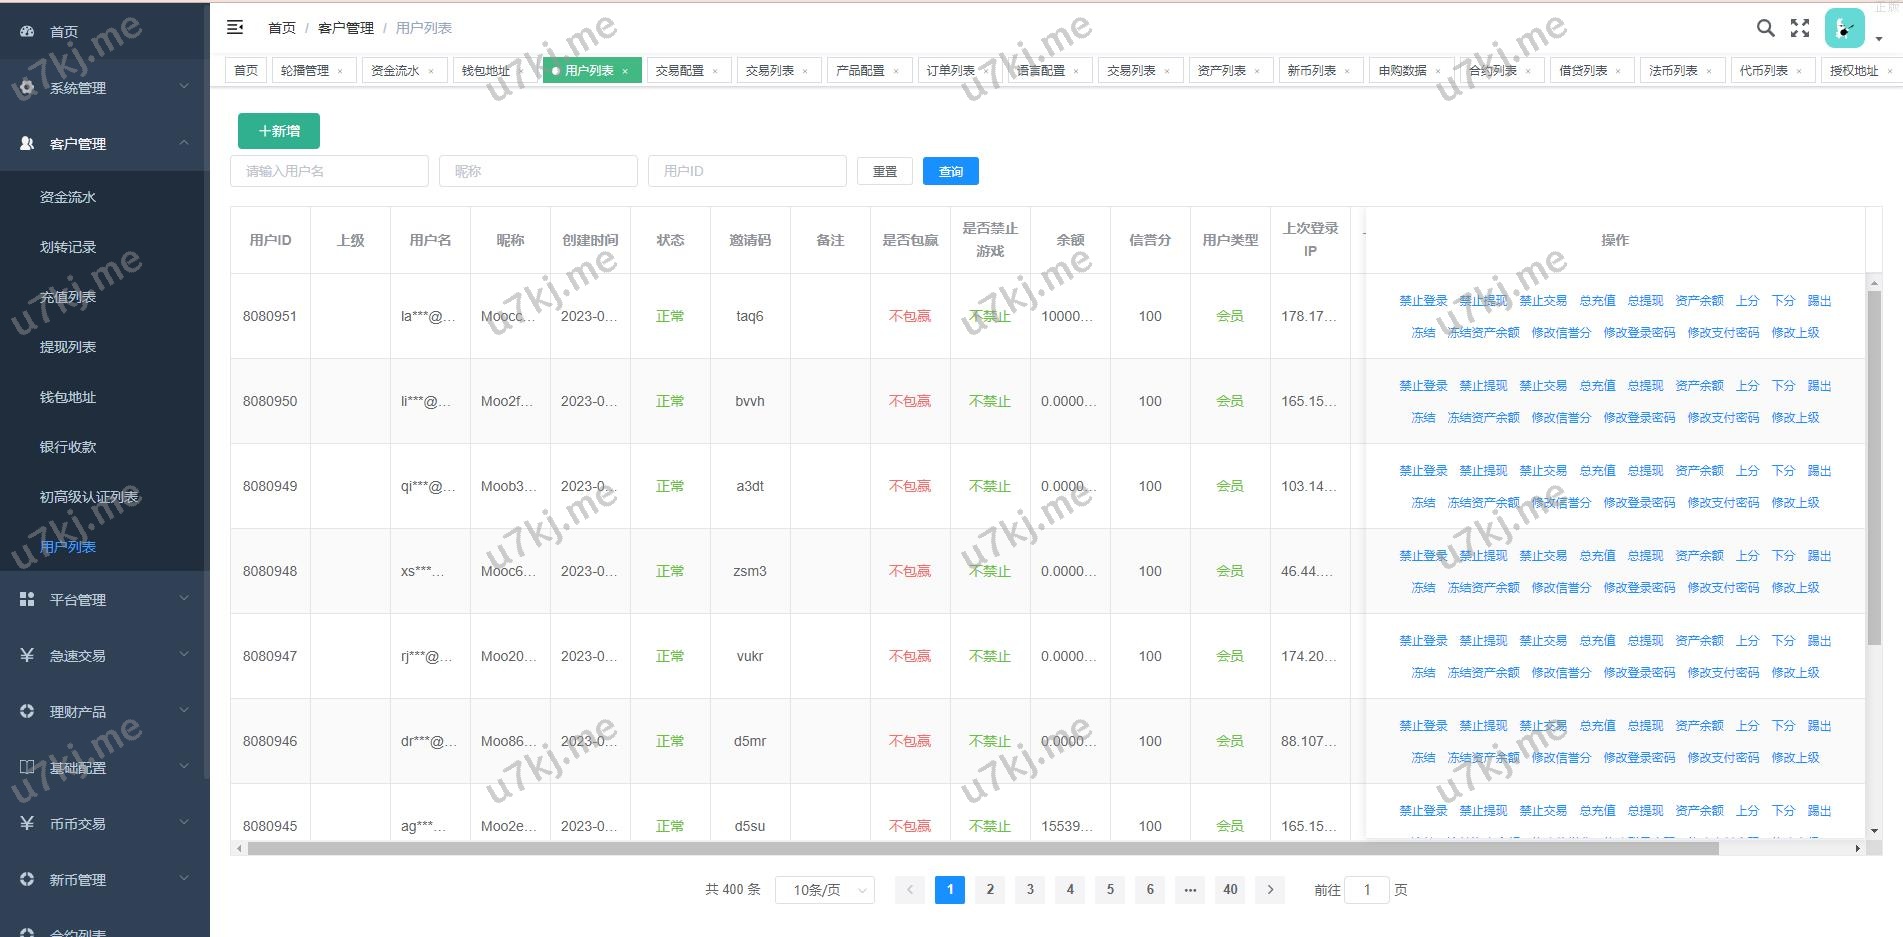Focus the 请输入用户名 input field
1903x937 pixels.
(x=329, y=171)
